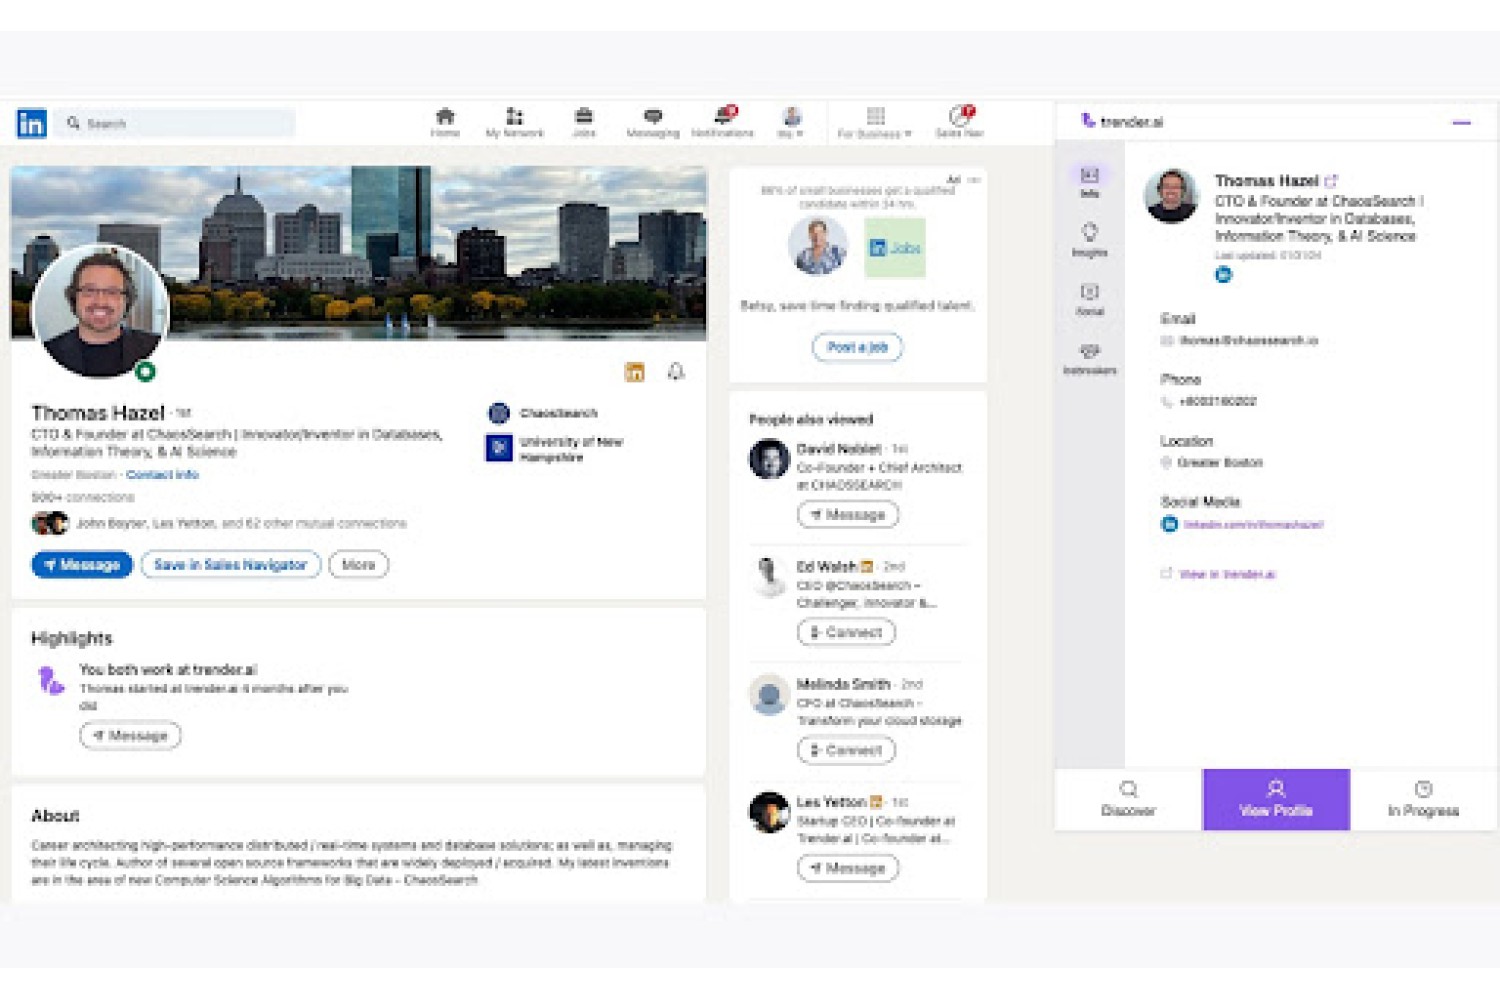The image size is (1500, 1000).
Task: Connect with Ed Walsh
Action: coord(846,633)
